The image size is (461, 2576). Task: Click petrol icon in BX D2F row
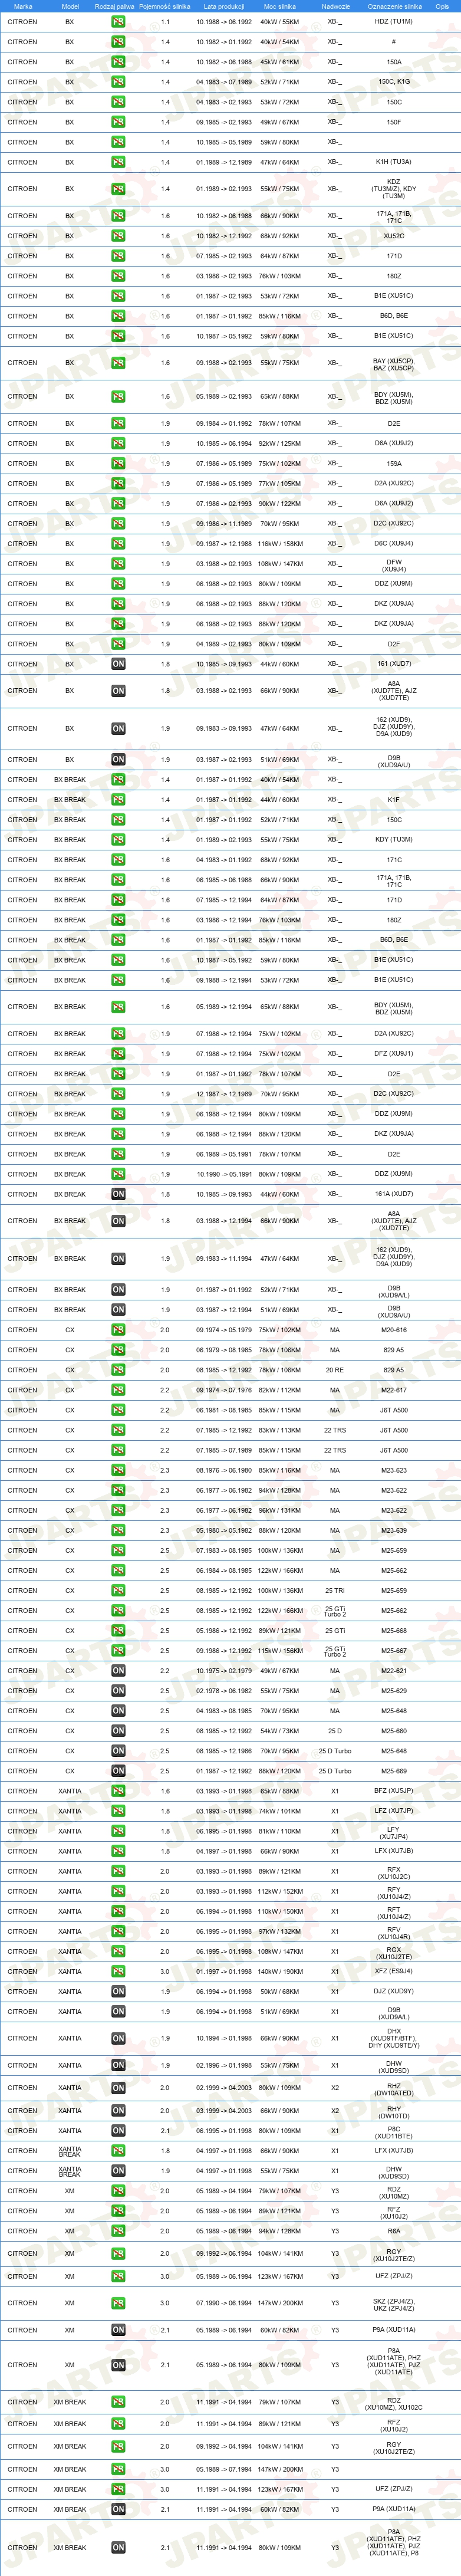(118, 644)
